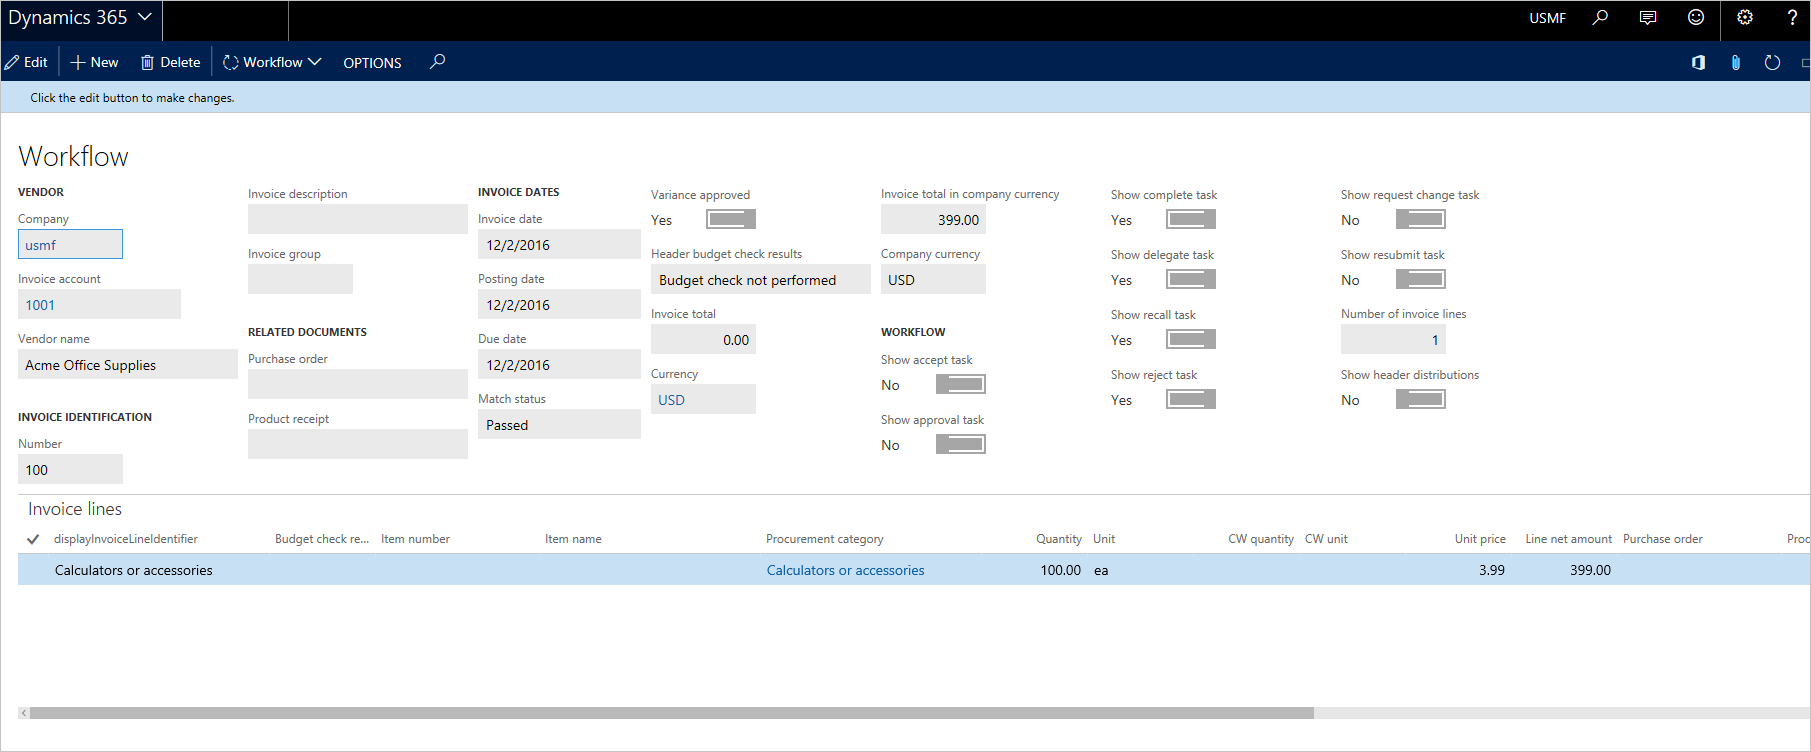Open the settings gear icon
The width and height of the screenshot is (1811, 752).
pyautogui.click(x=1745, y=17)
